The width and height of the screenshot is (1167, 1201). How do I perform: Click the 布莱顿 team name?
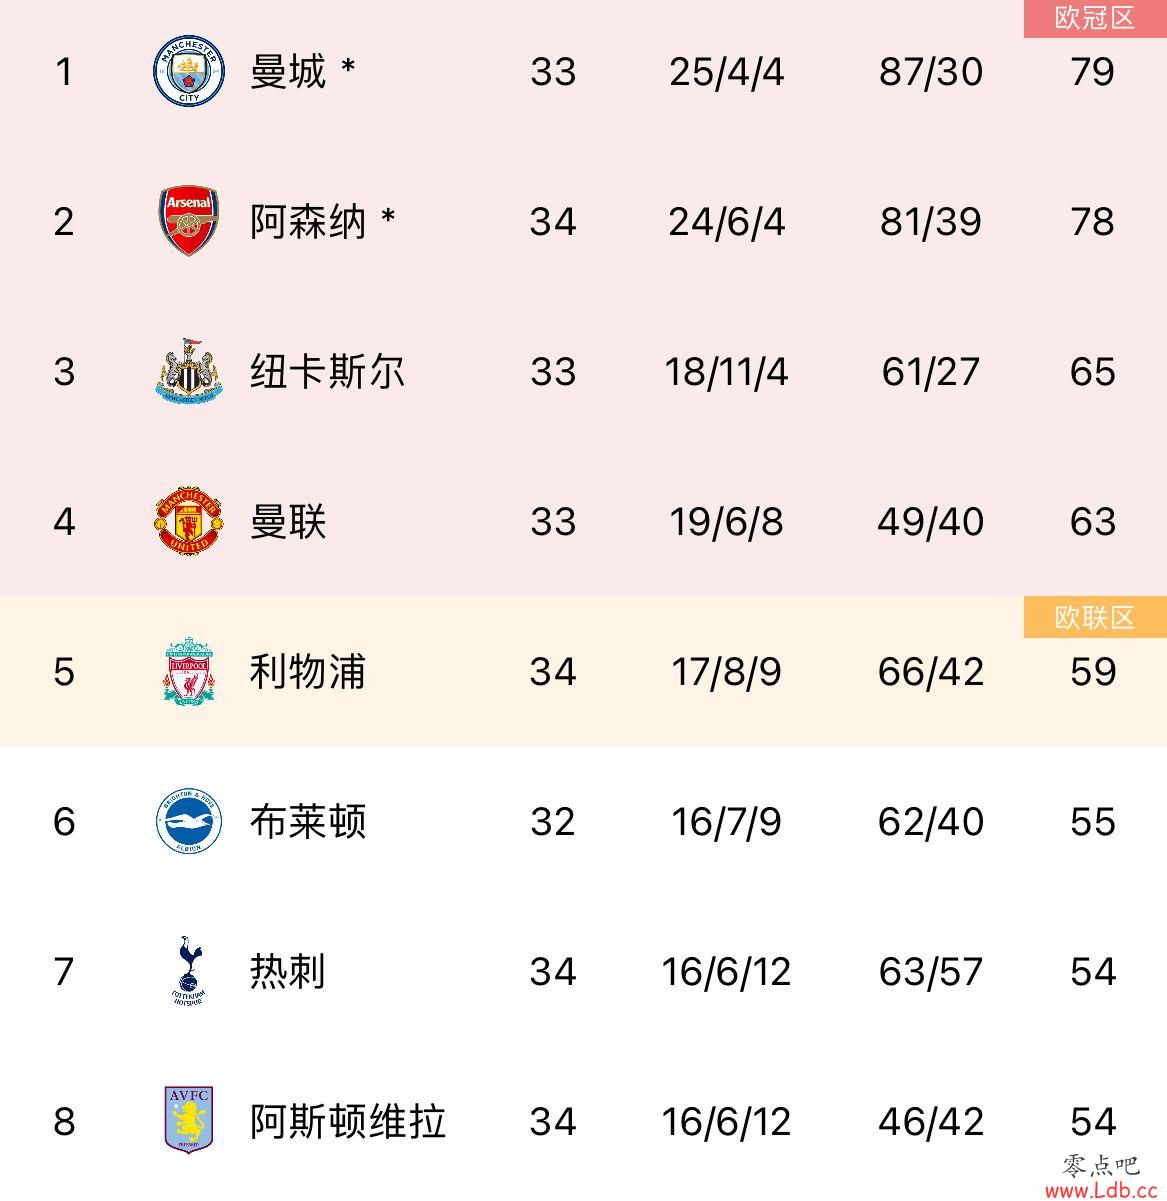[308, 822]
